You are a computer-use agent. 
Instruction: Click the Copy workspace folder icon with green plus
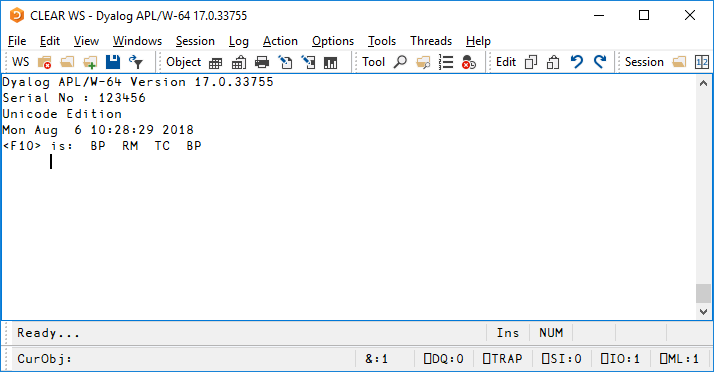pos(90,62)
